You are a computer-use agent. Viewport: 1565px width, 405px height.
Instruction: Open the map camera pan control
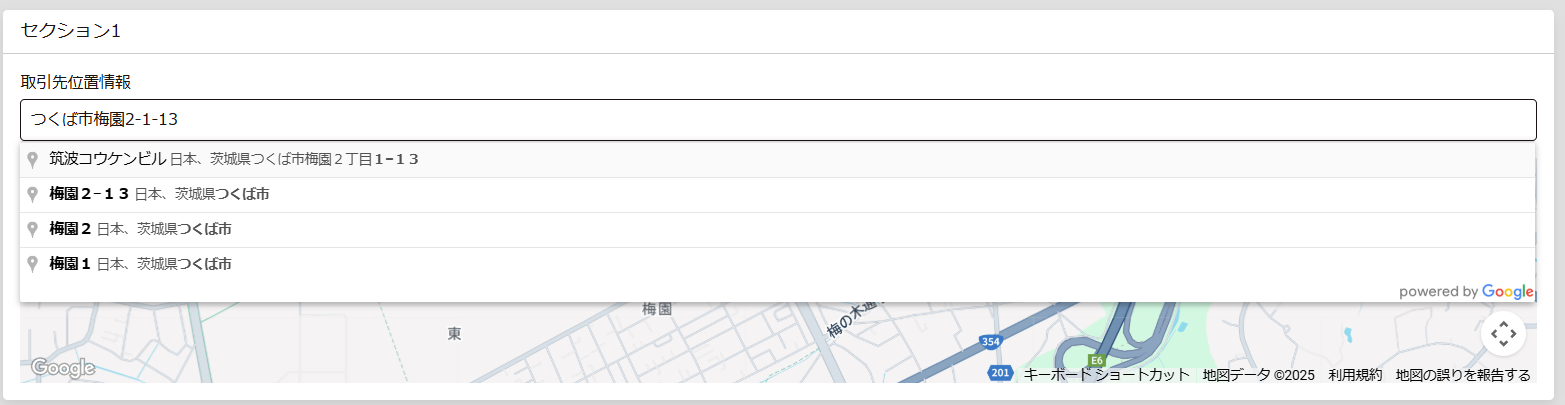(x=1503, y=333)
